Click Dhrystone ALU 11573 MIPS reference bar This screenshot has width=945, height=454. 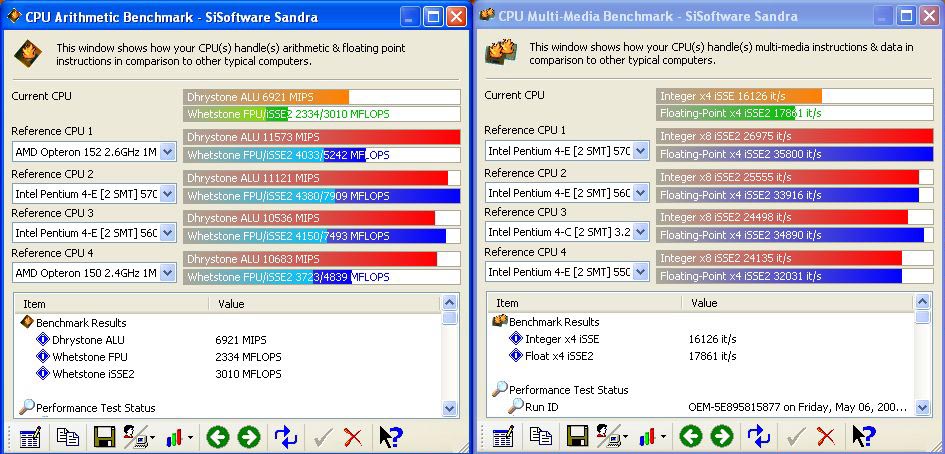(x=322, y=137)
